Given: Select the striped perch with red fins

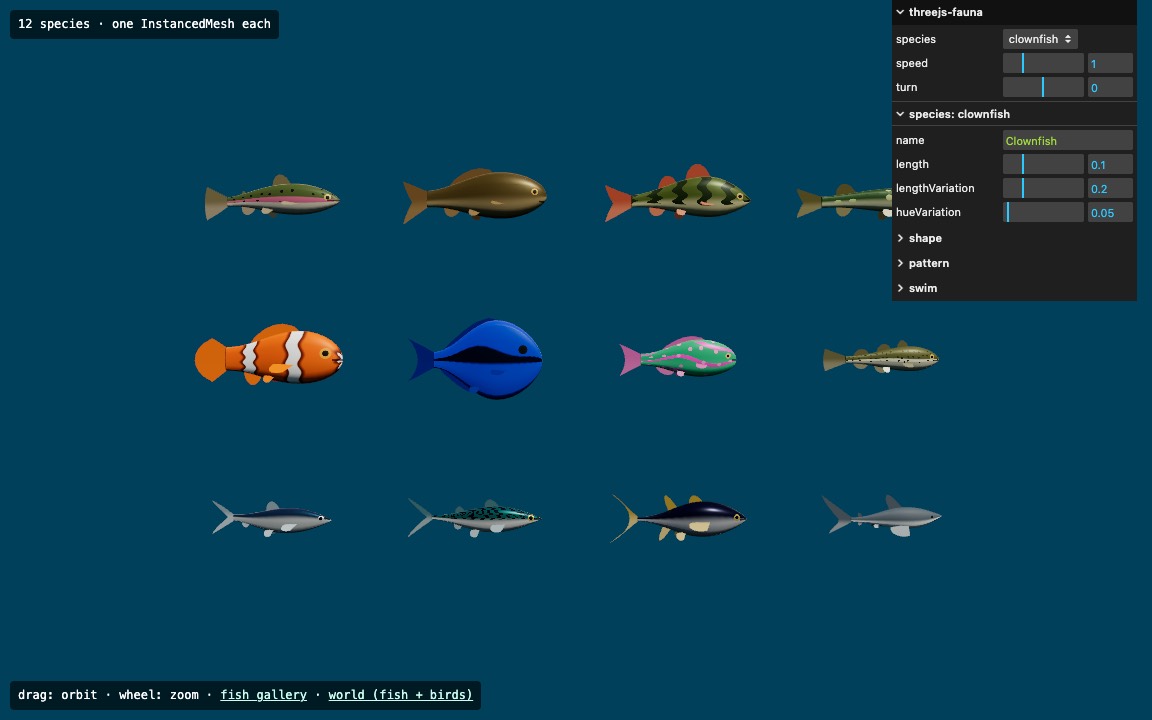Looking at the screenshot, I should (x=677, y=193).
